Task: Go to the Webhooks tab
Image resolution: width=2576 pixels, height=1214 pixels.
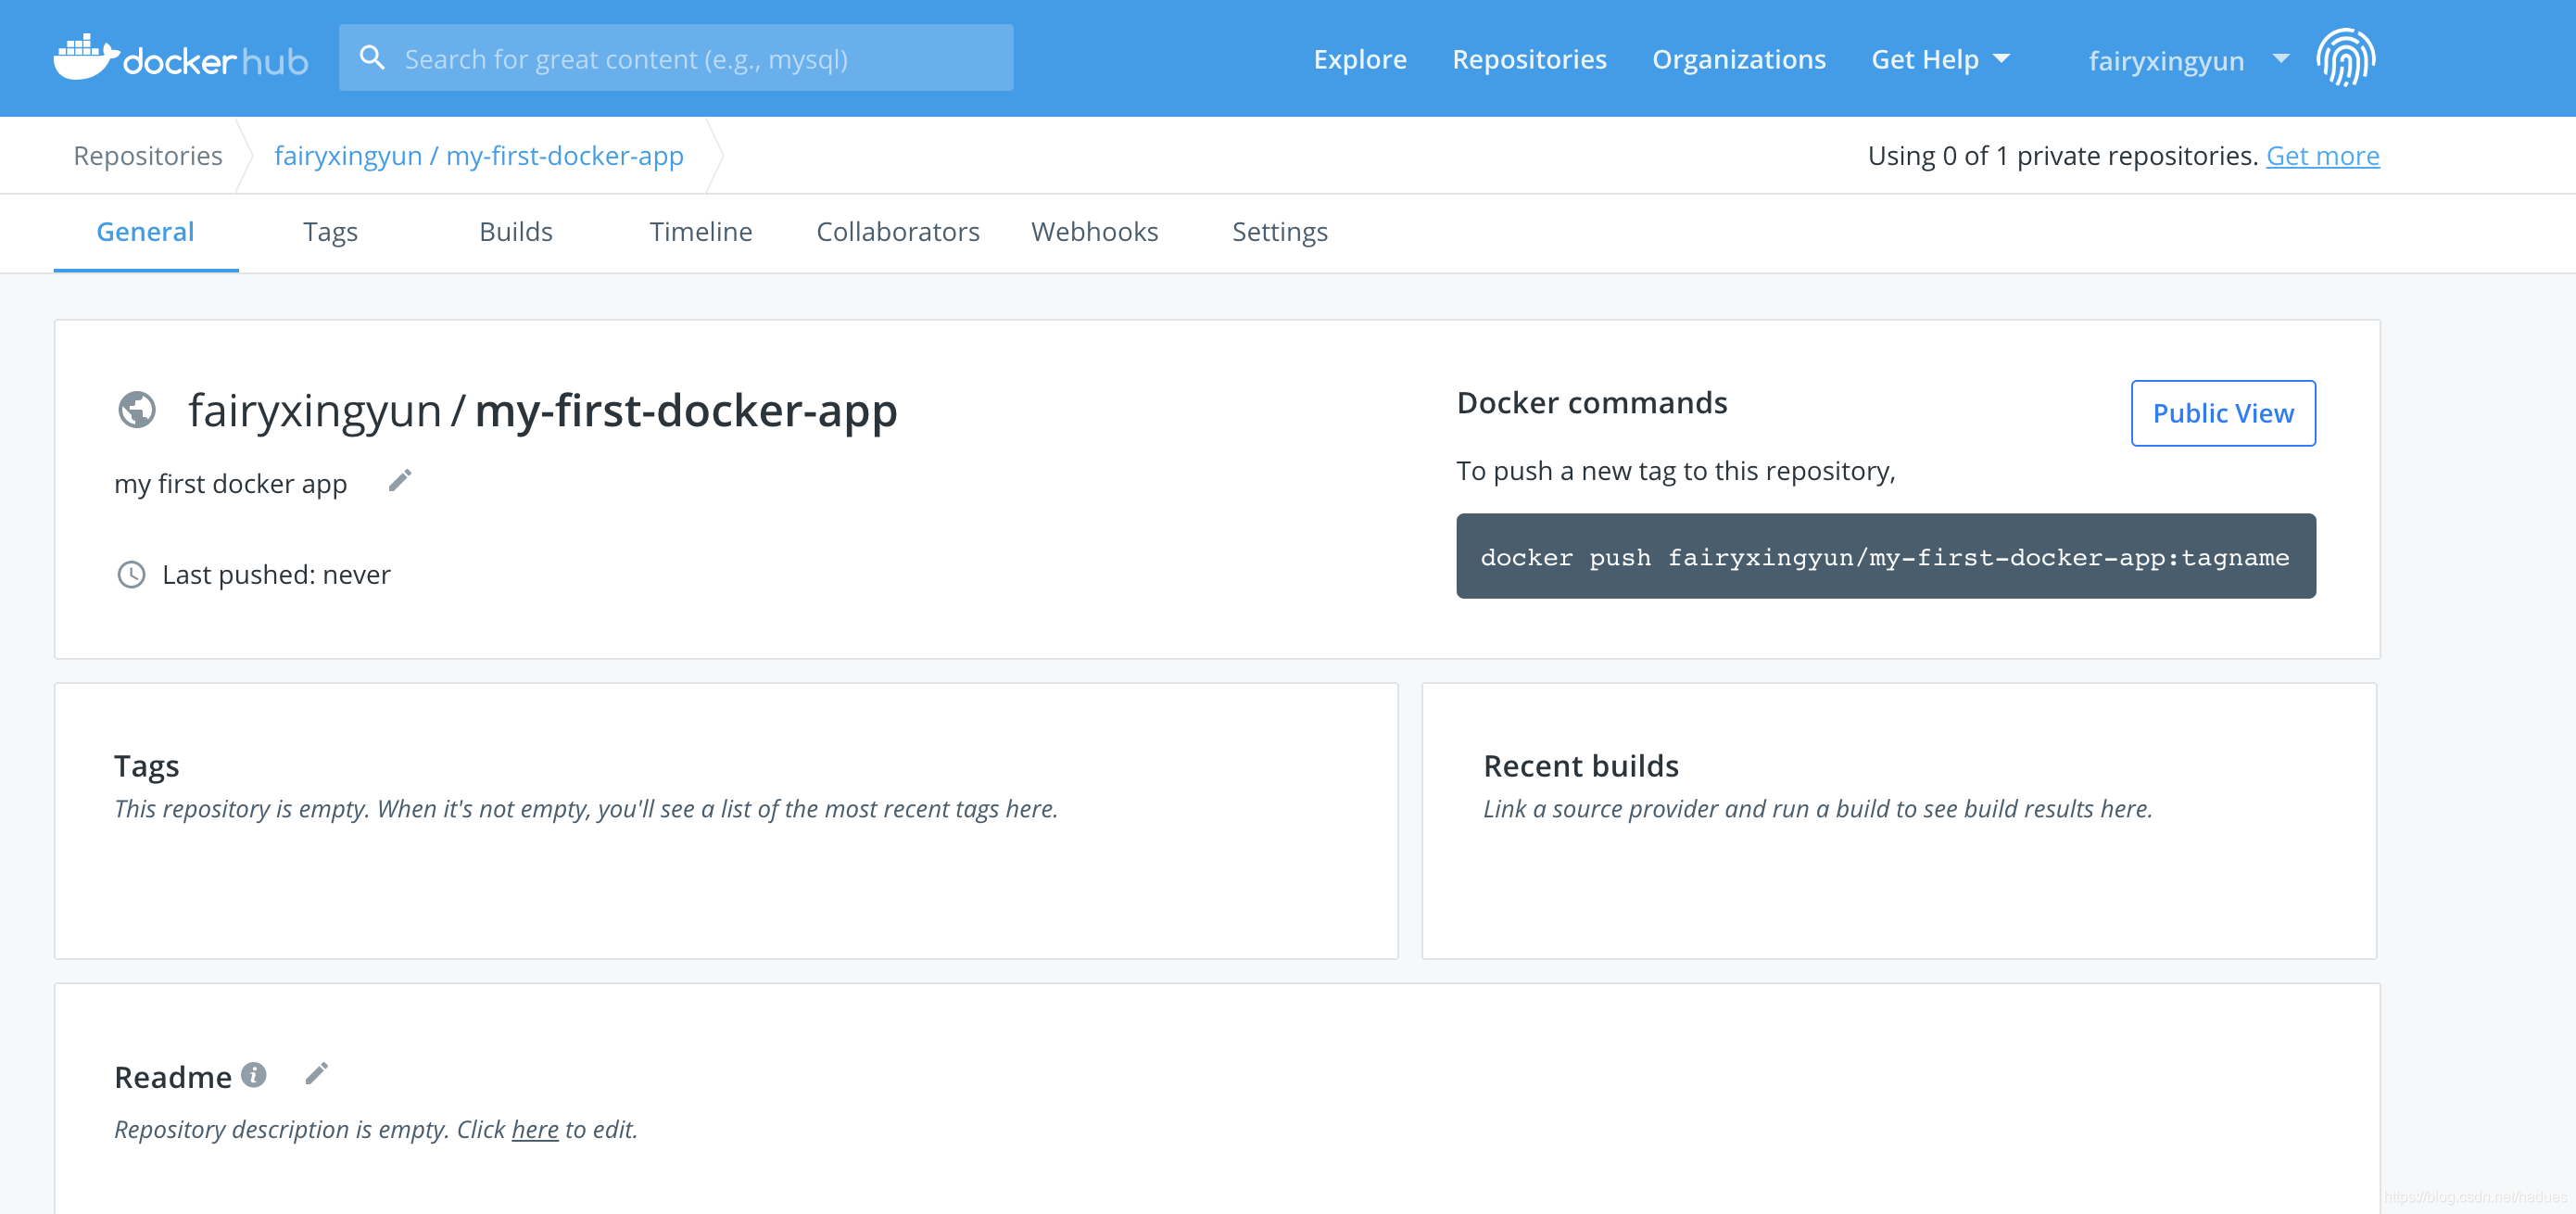Action: [x=1095, y=232]
